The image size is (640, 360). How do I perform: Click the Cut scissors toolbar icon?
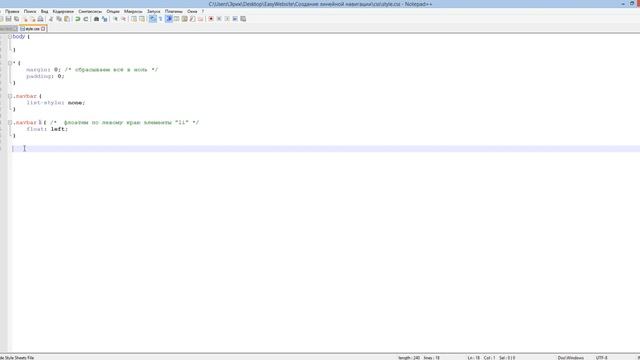pos(51,19)
